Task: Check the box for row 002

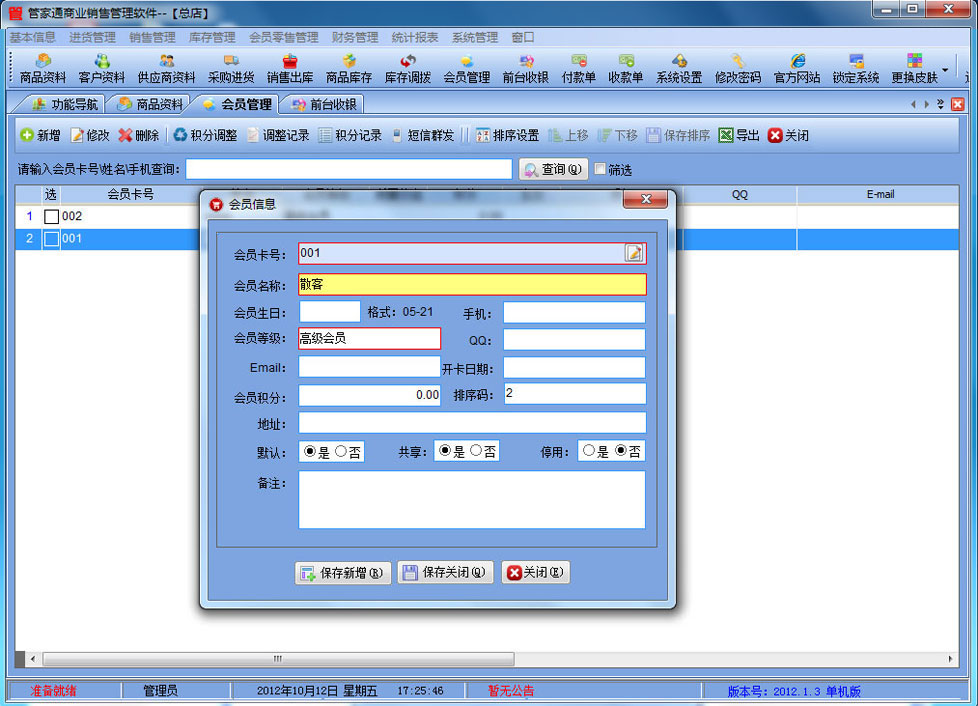Action: click(x=52, y=216)
